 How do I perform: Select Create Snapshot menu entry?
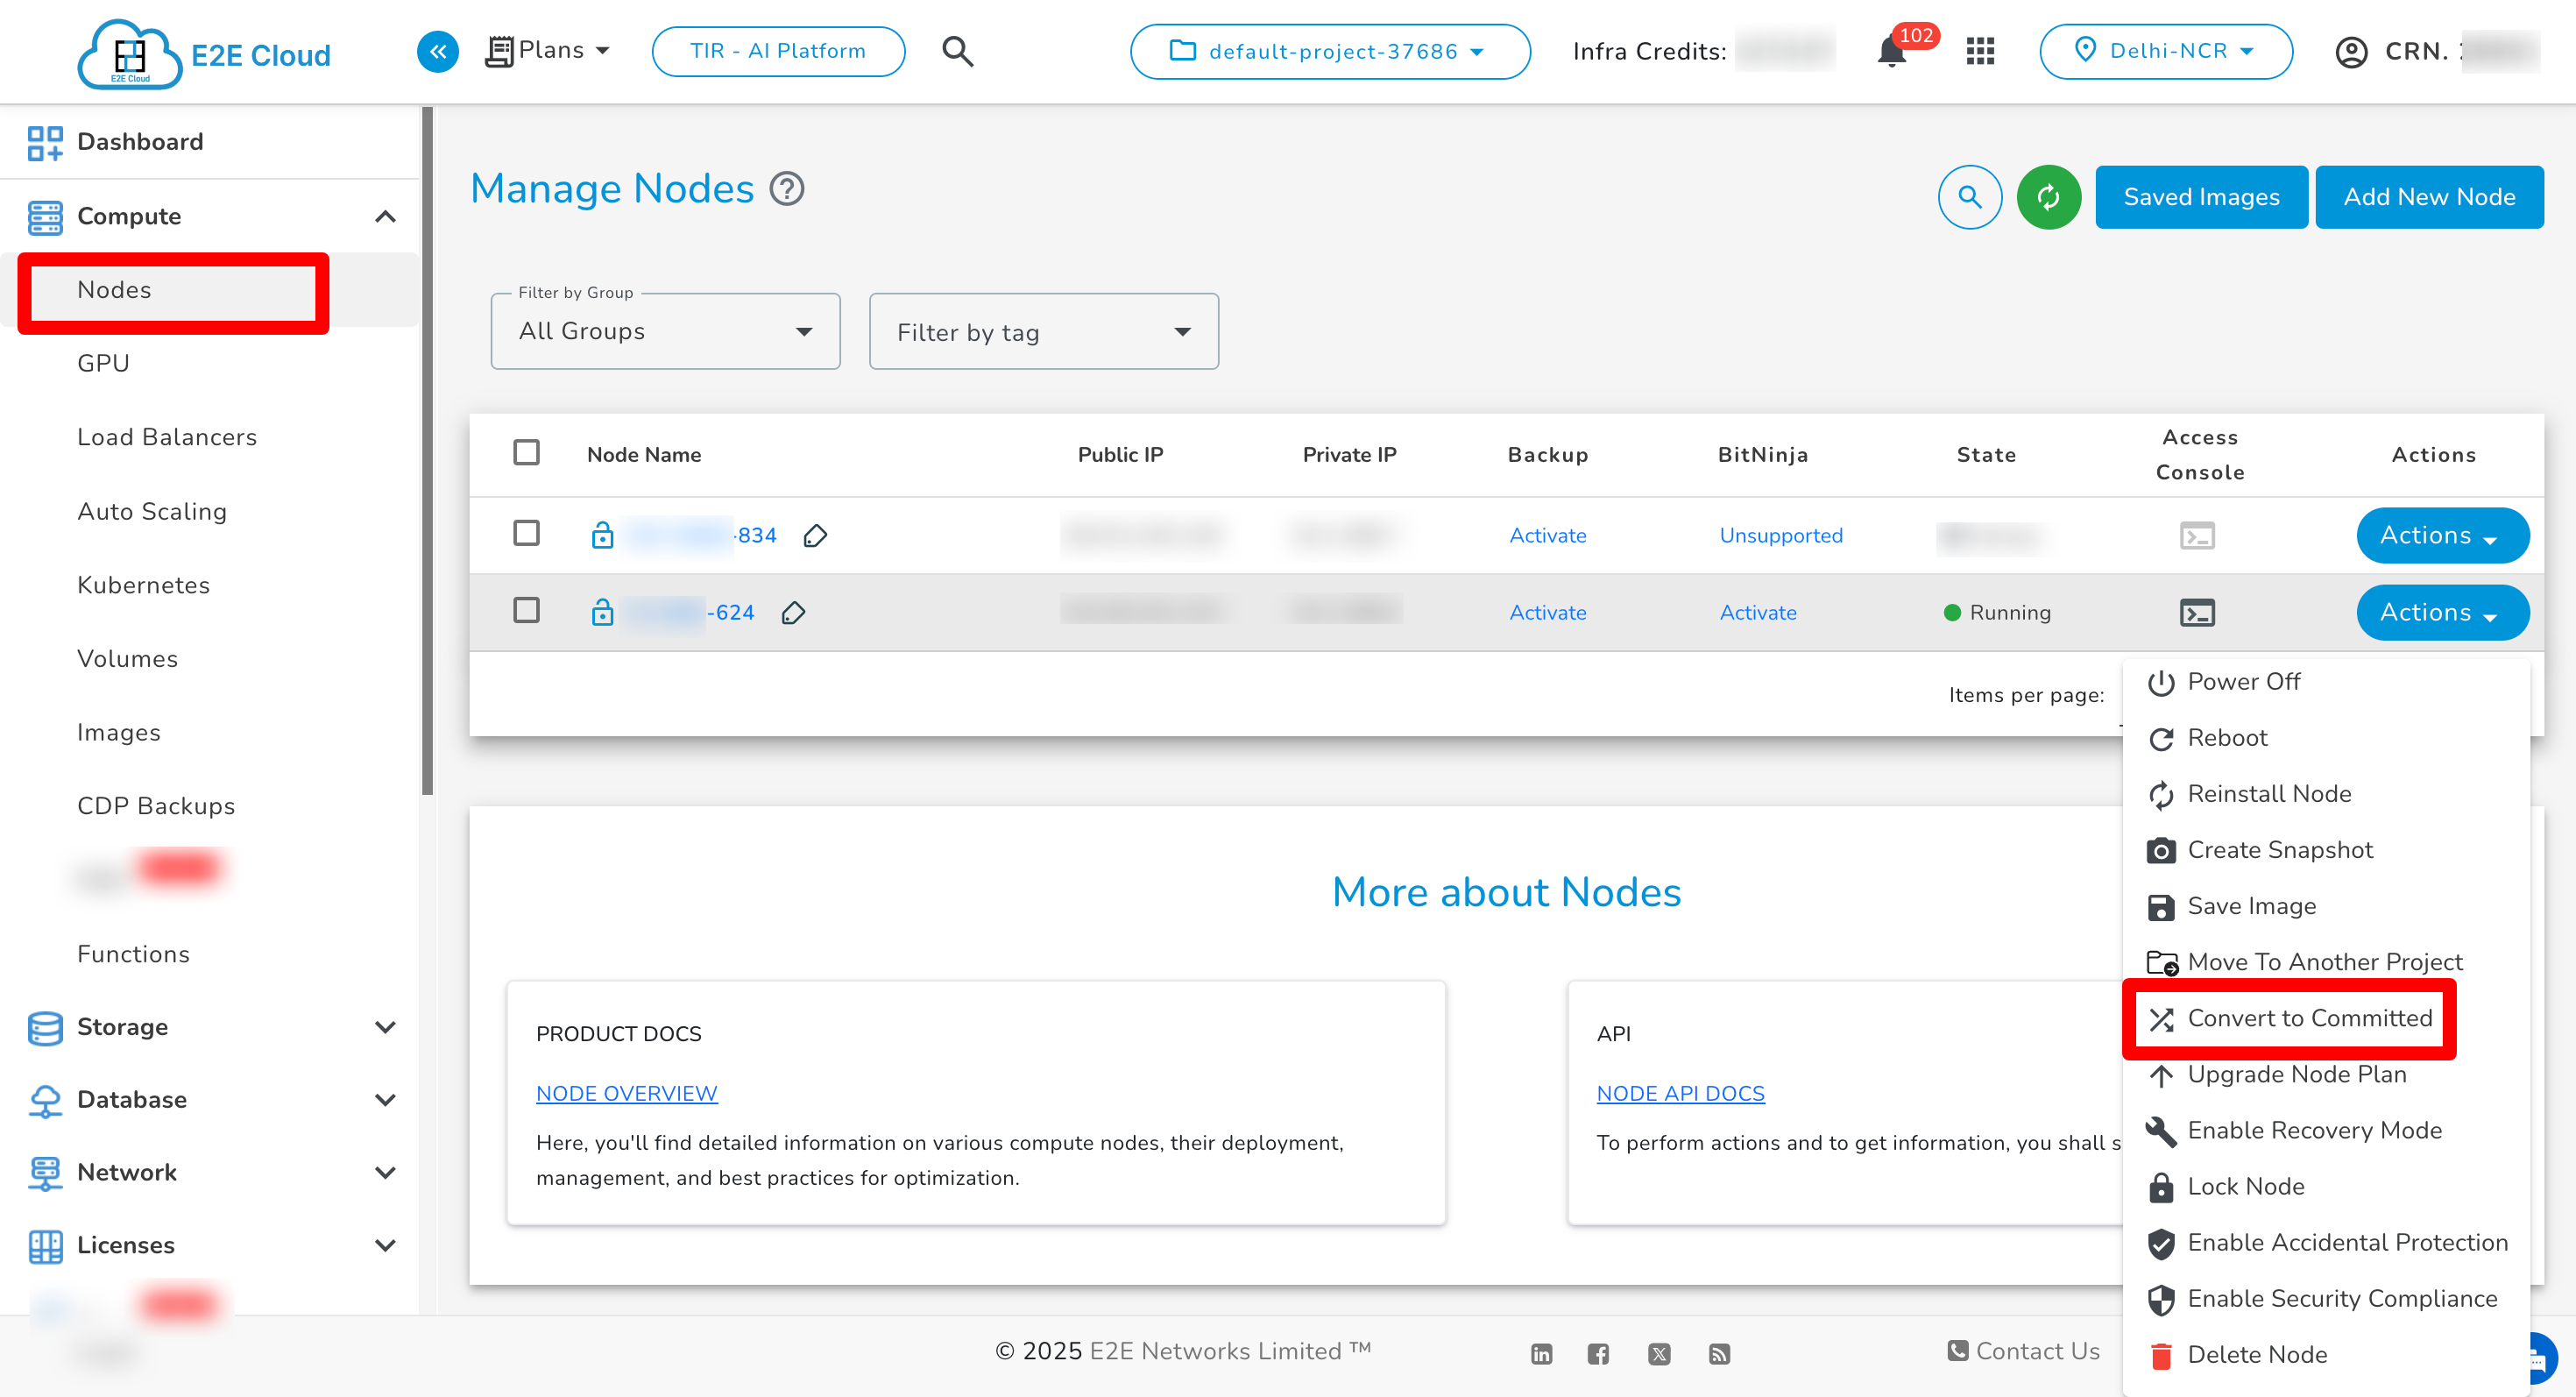coord(2325,850)
